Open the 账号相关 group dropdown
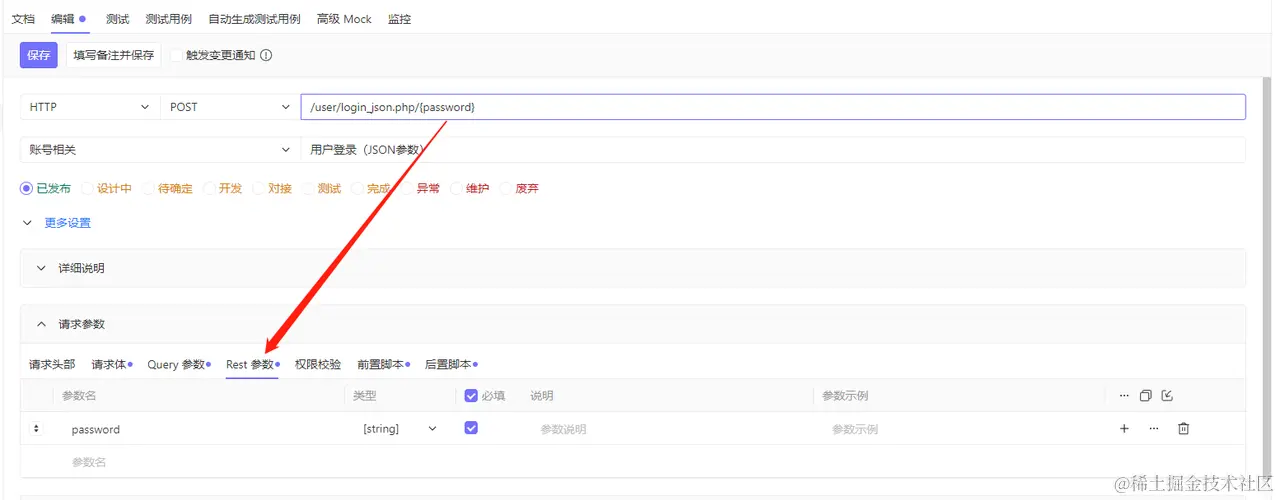The height and width of the screenshot is (500, 1280). [x=160, y=150]
